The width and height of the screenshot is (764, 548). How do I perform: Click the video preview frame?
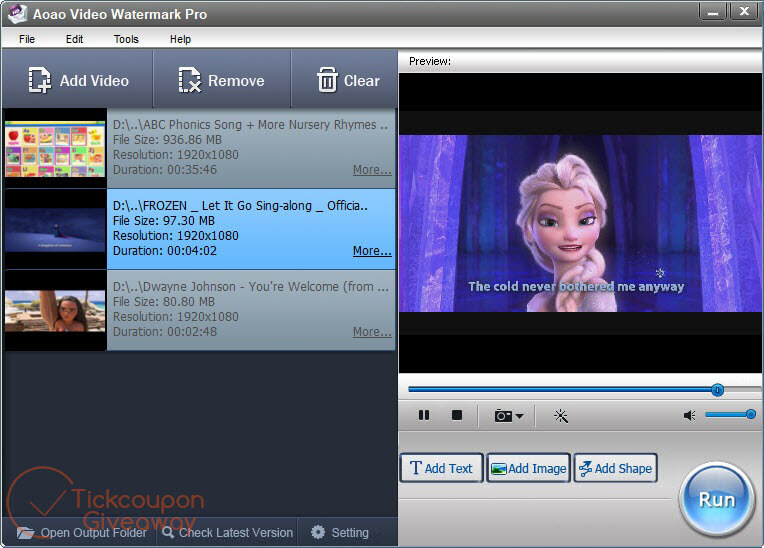click(x=580, y=223)
